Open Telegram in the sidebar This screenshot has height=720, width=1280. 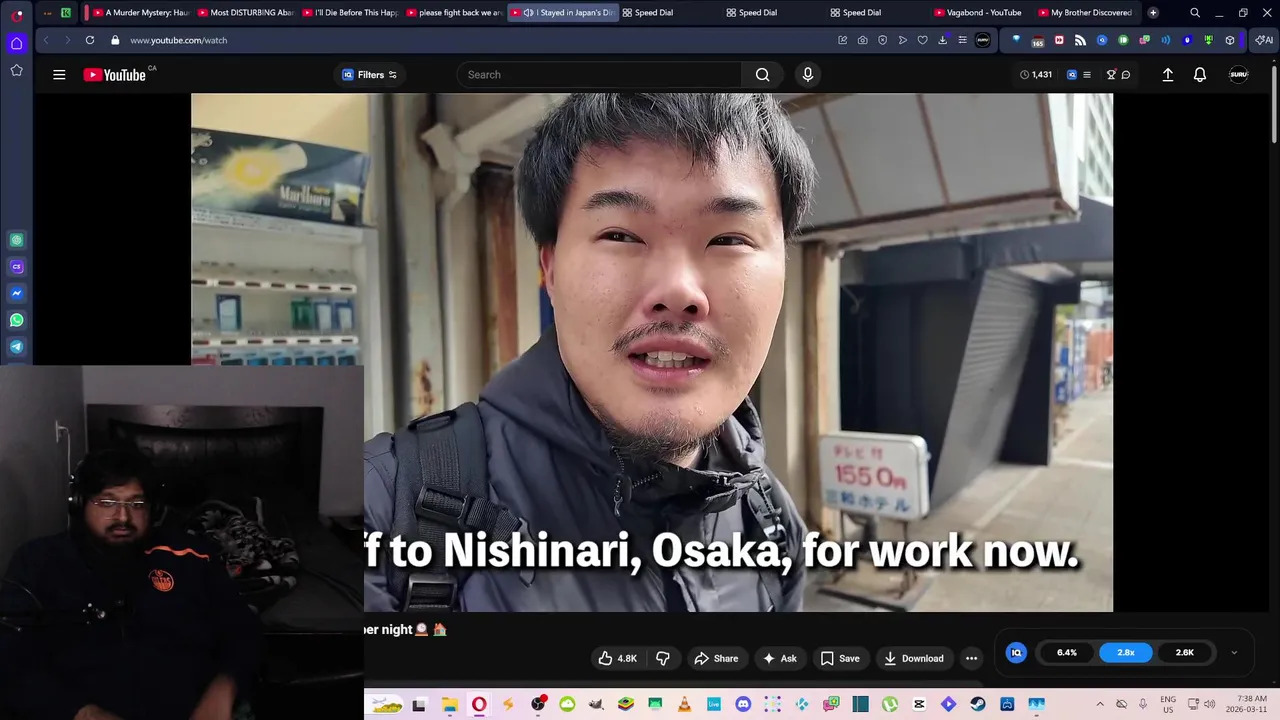point(16,347)
